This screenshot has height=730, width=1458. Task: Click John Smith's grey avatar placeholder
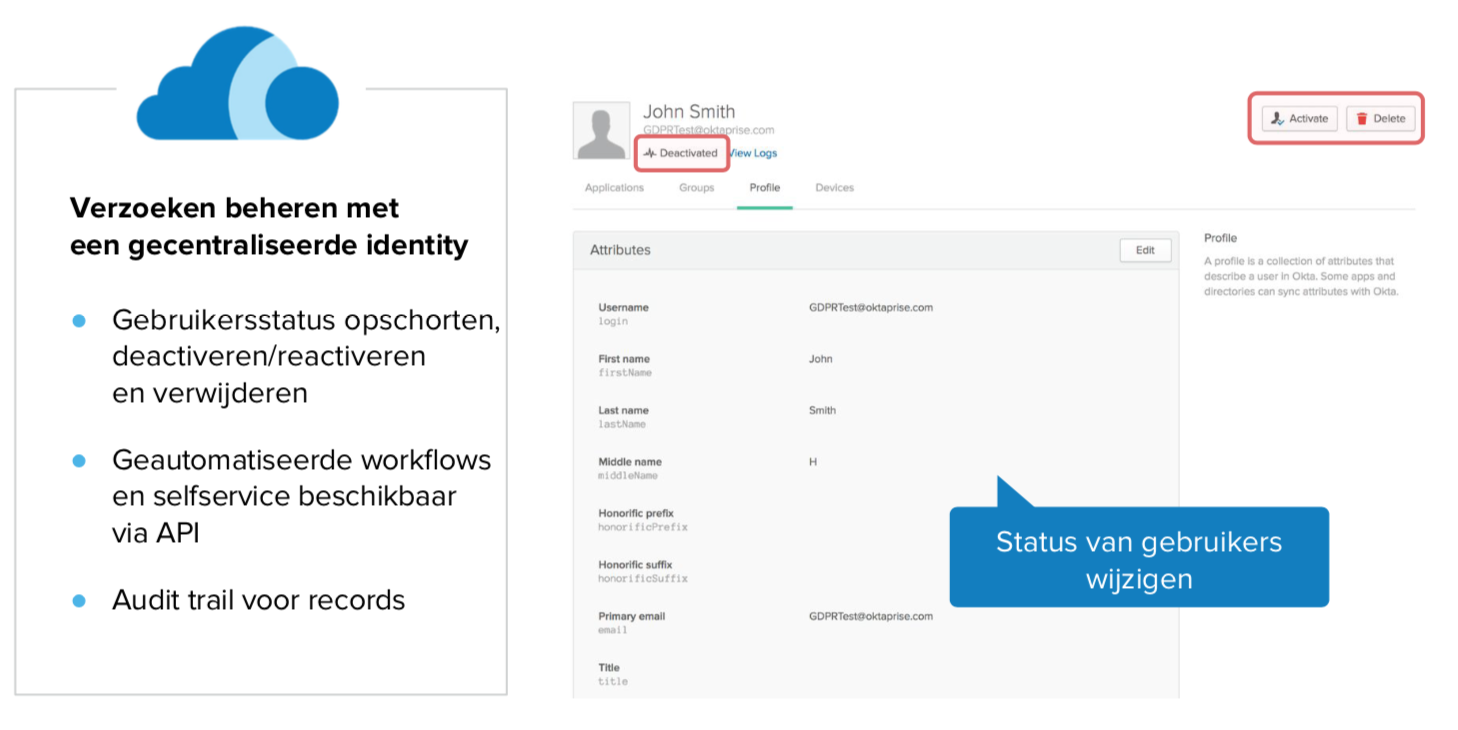coord(601,131)
